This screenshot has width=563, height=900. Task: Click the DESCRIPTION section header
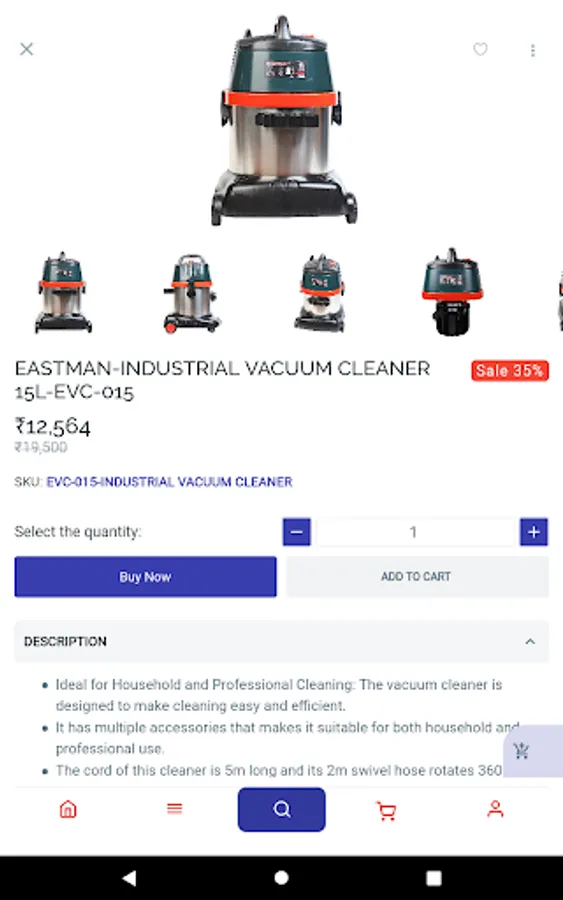pos(281,642)
